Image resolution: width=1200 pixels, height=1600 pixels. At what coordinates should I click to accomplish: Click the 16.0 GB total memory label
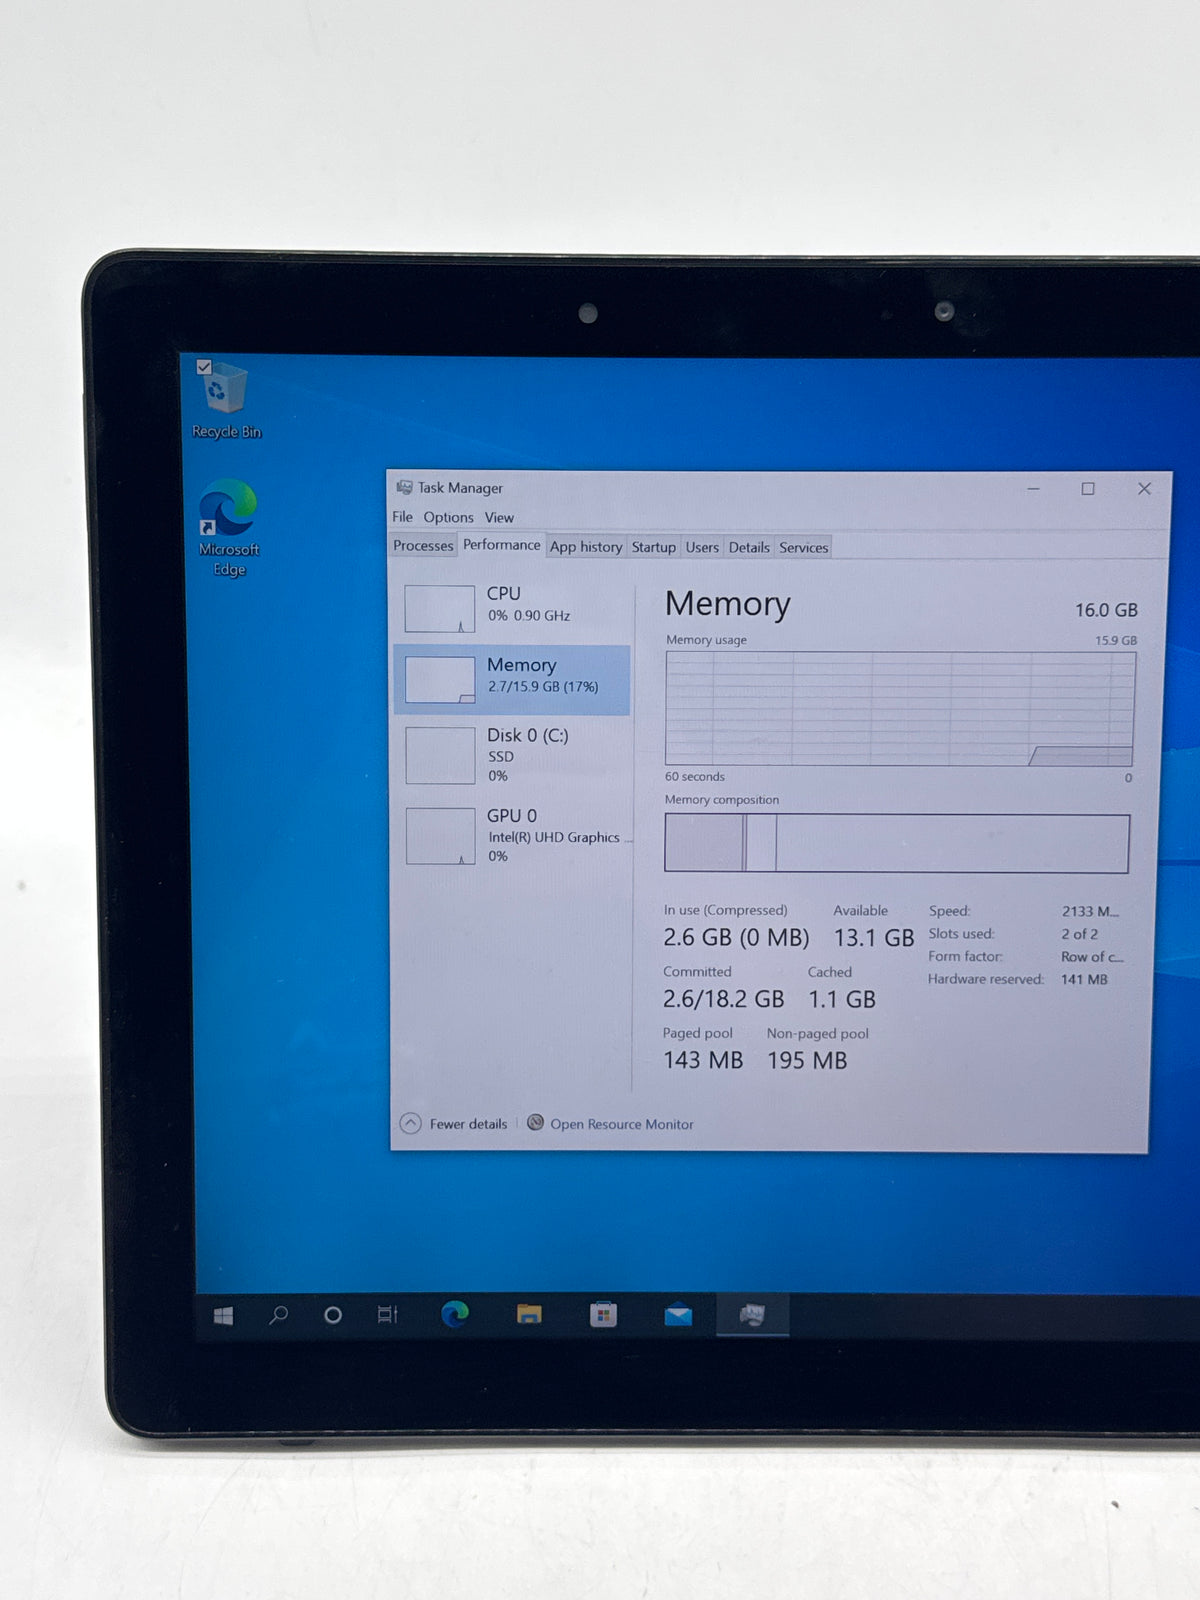[x=1106, y=610]
